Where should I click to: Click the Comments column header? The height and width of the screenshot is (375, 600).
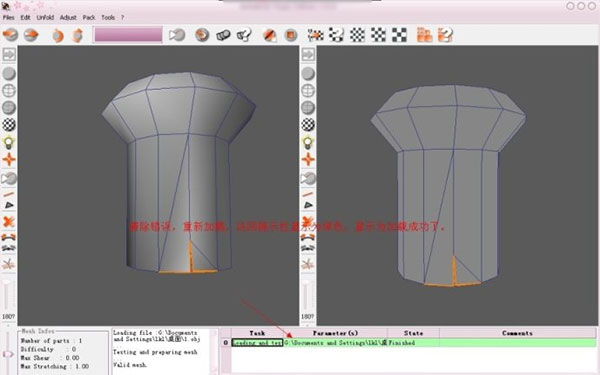click(517, 333)
